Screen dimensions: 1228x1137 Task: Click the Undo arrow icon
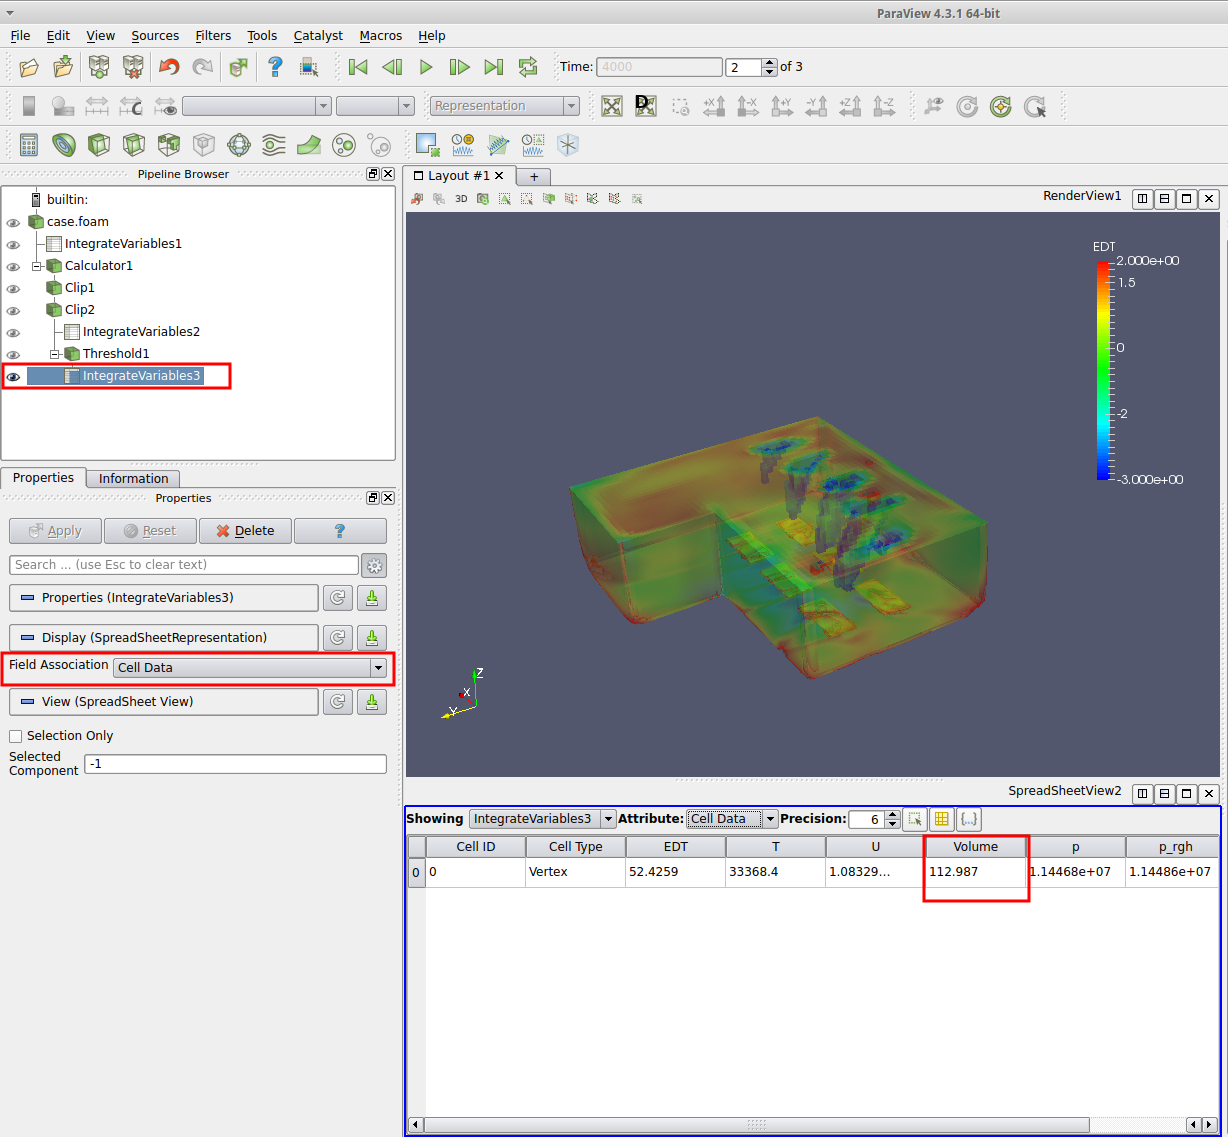[169, 67]
